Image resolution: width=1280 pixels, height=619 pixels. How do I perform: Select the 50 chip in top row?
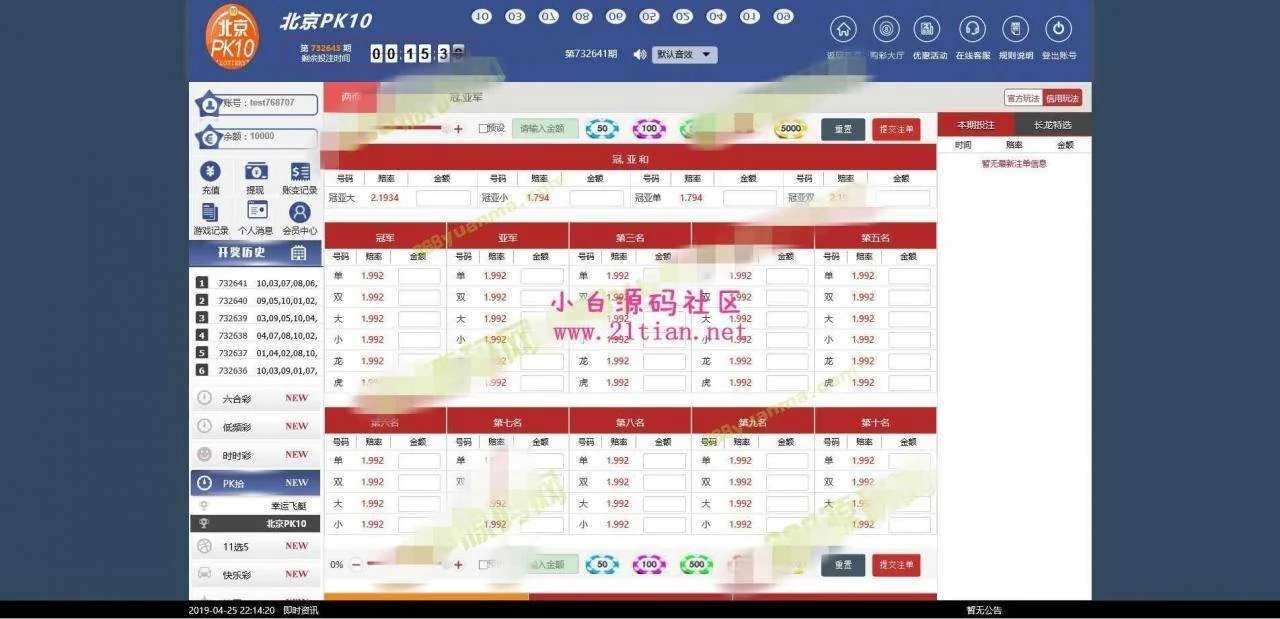click(602, 129)
